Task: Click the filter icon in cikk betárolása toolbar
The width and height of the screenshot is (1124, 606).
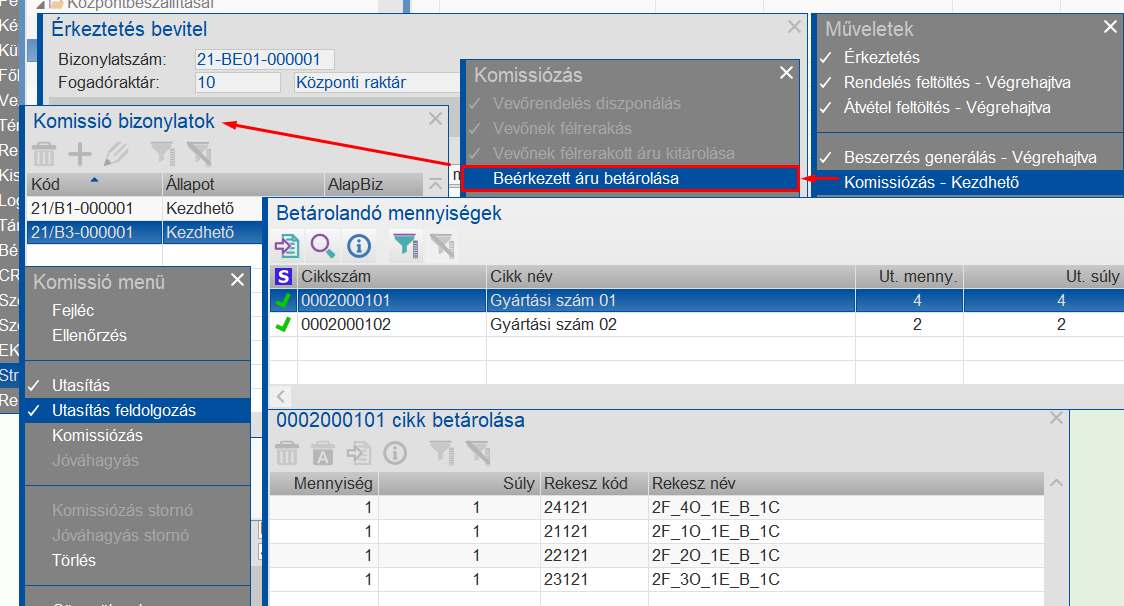Action: (x=442, y=453)
